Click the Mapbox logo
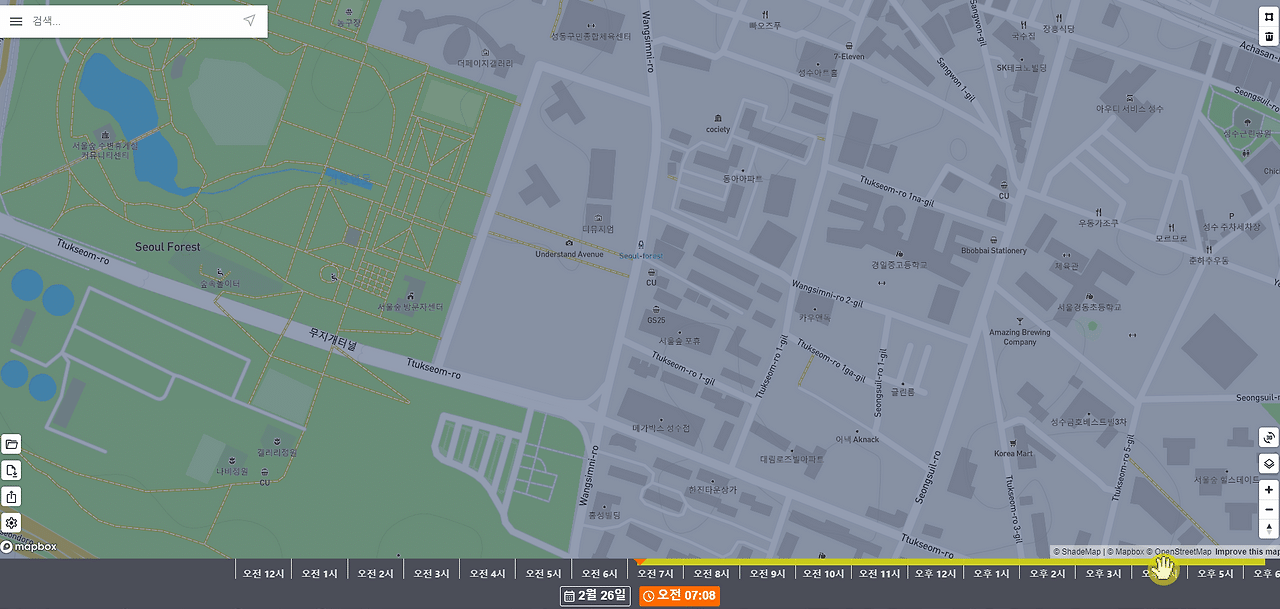This screenshot has width=1280, height=609. point(29,547)
